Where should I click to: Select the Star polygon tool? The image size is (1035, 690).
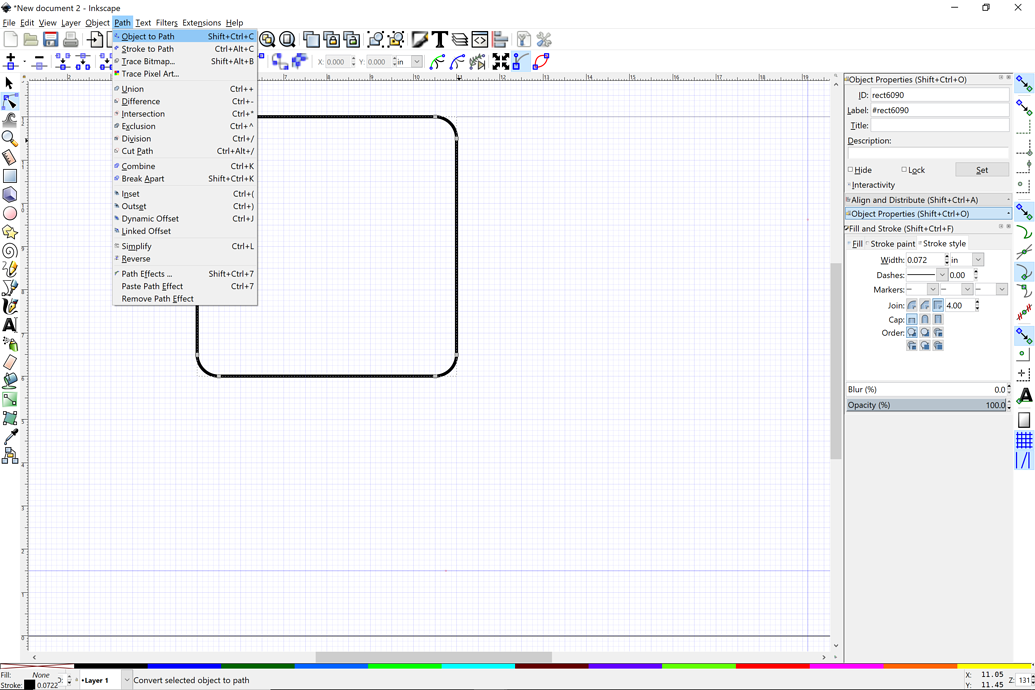(x=9, y=232)
